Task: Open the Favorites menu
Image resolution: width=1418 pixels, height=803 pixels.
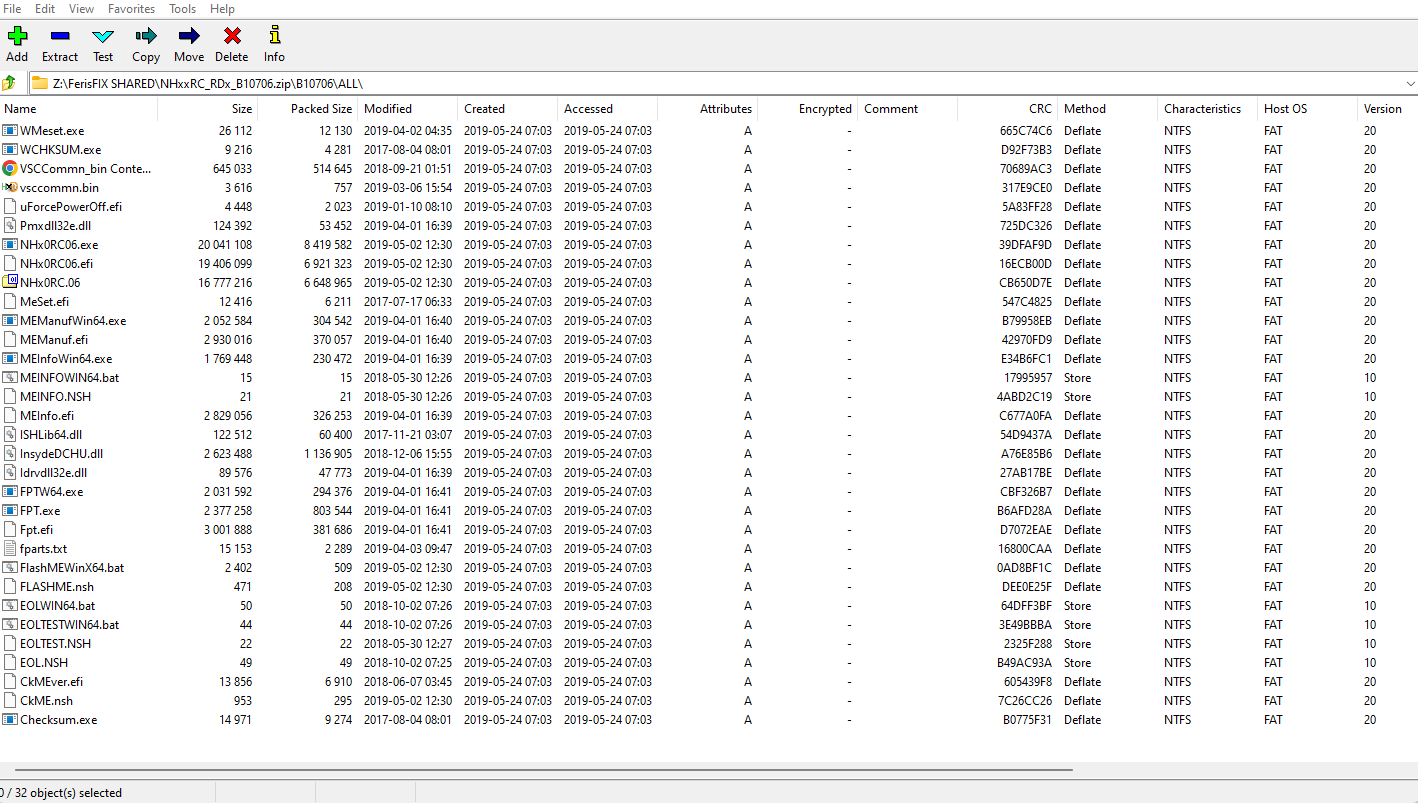Action: [x=131, y=9]
